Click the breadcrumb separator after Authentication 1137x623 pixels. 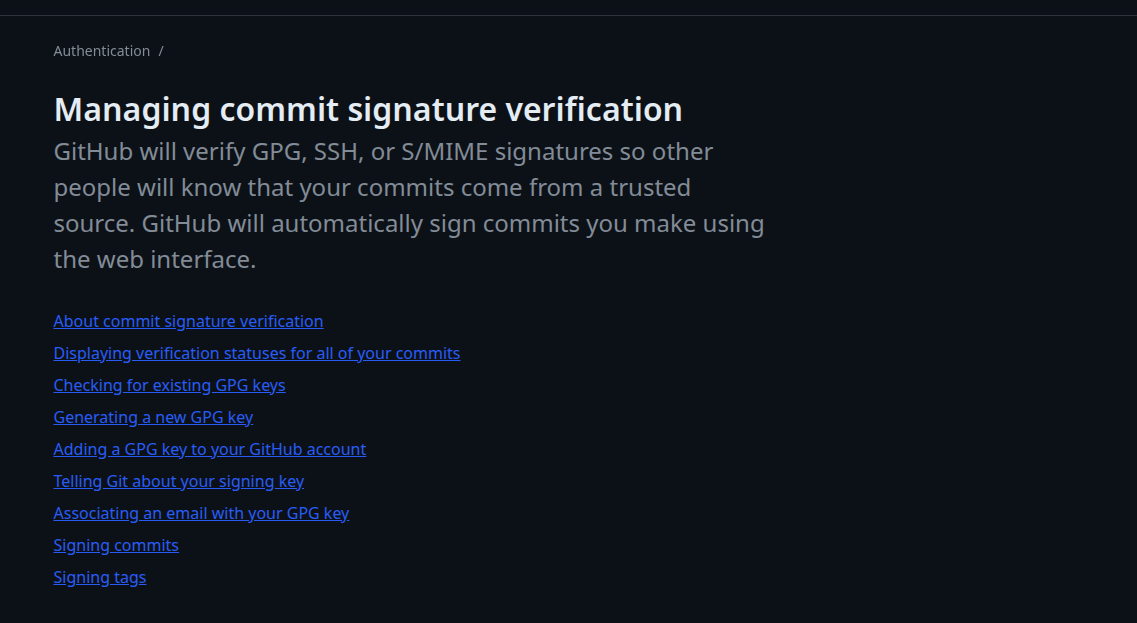pos(161,50)
